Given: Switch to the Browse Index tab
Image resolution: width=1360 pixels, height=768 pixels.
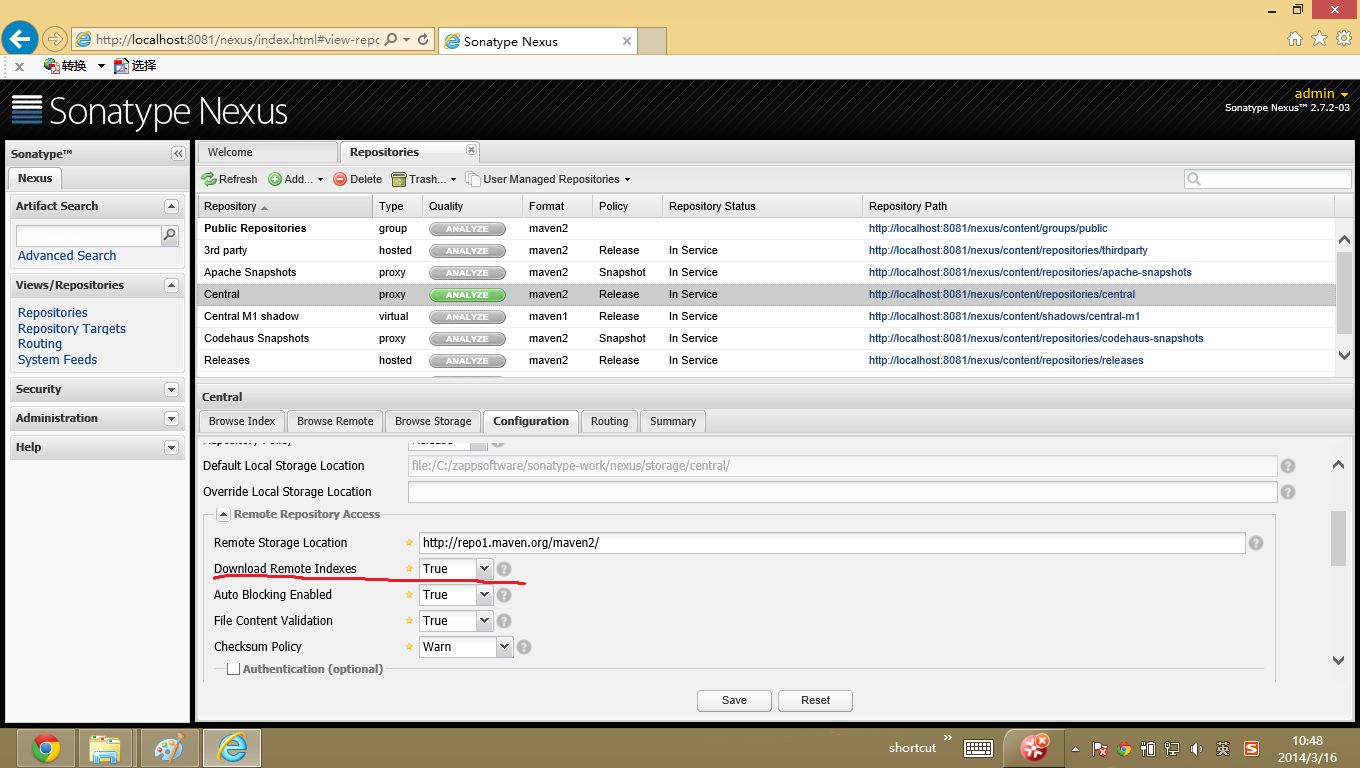Looking at the screenshot, I should pyautogui.click(x=242, y=421).
